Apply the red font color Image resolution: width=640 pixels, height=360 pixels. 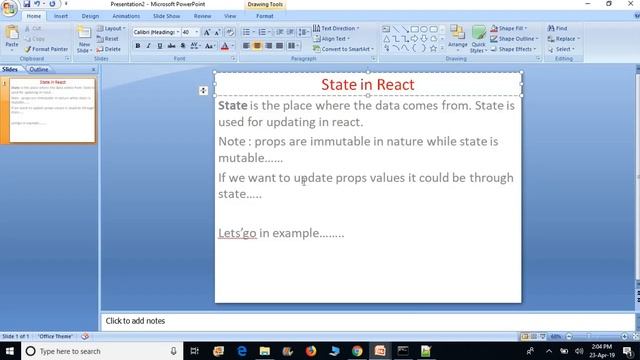point(224,46)
